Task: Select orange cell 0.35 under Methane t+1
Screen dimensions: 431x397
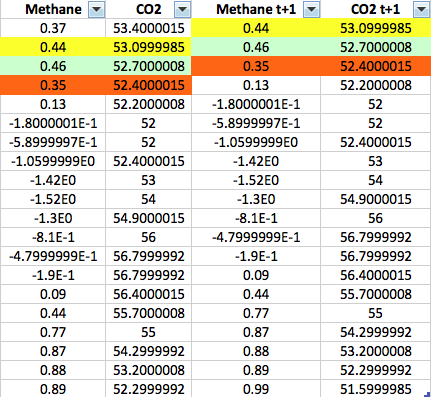Action: (256, 66)
